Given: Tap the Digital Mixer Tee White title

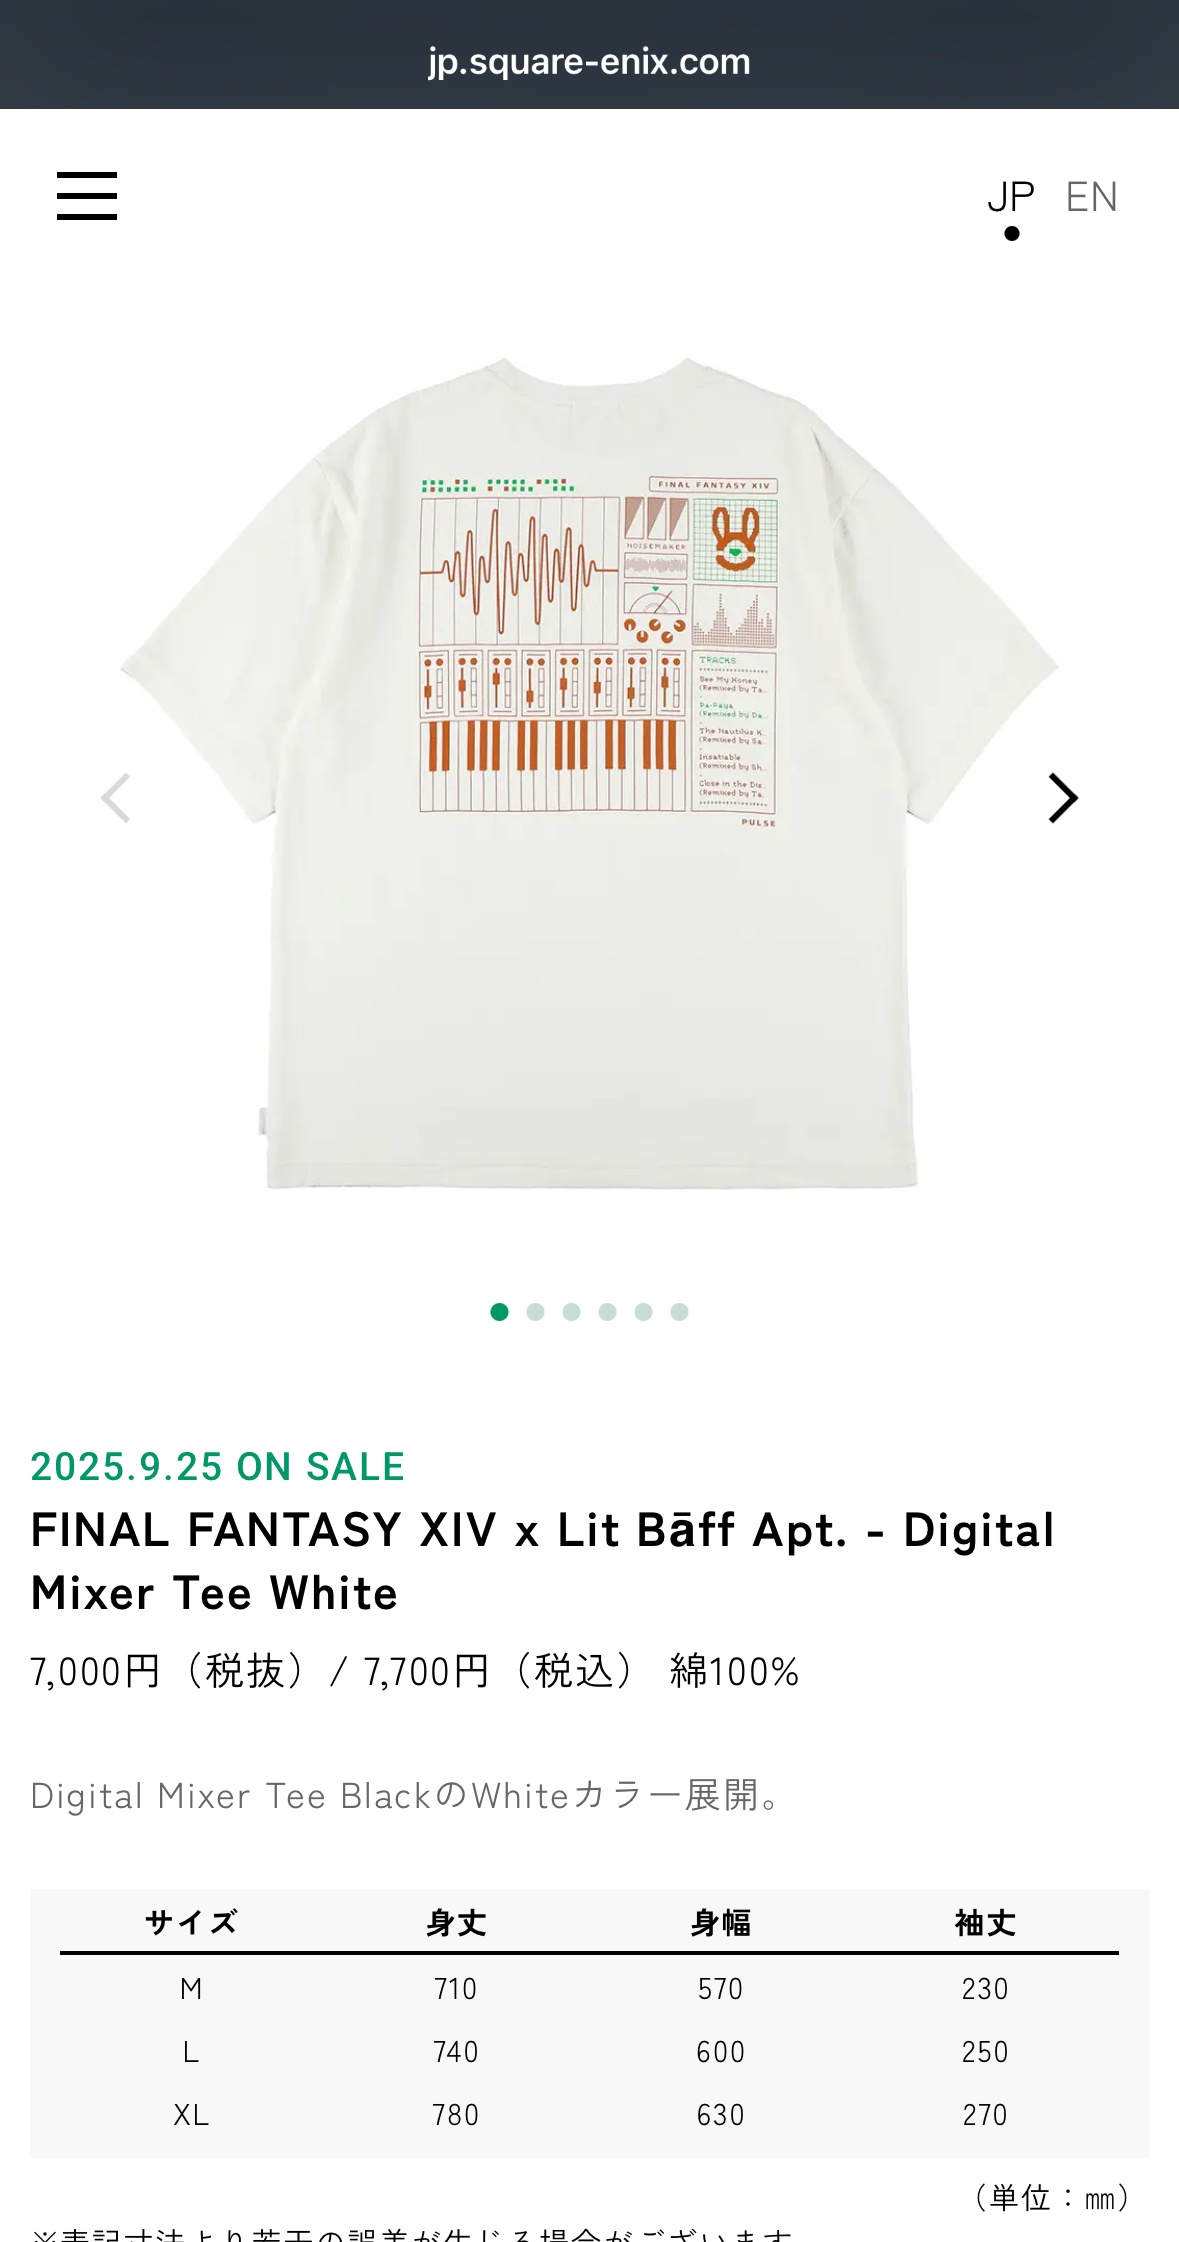Looking at the screenshot, I should [542, 1561].
